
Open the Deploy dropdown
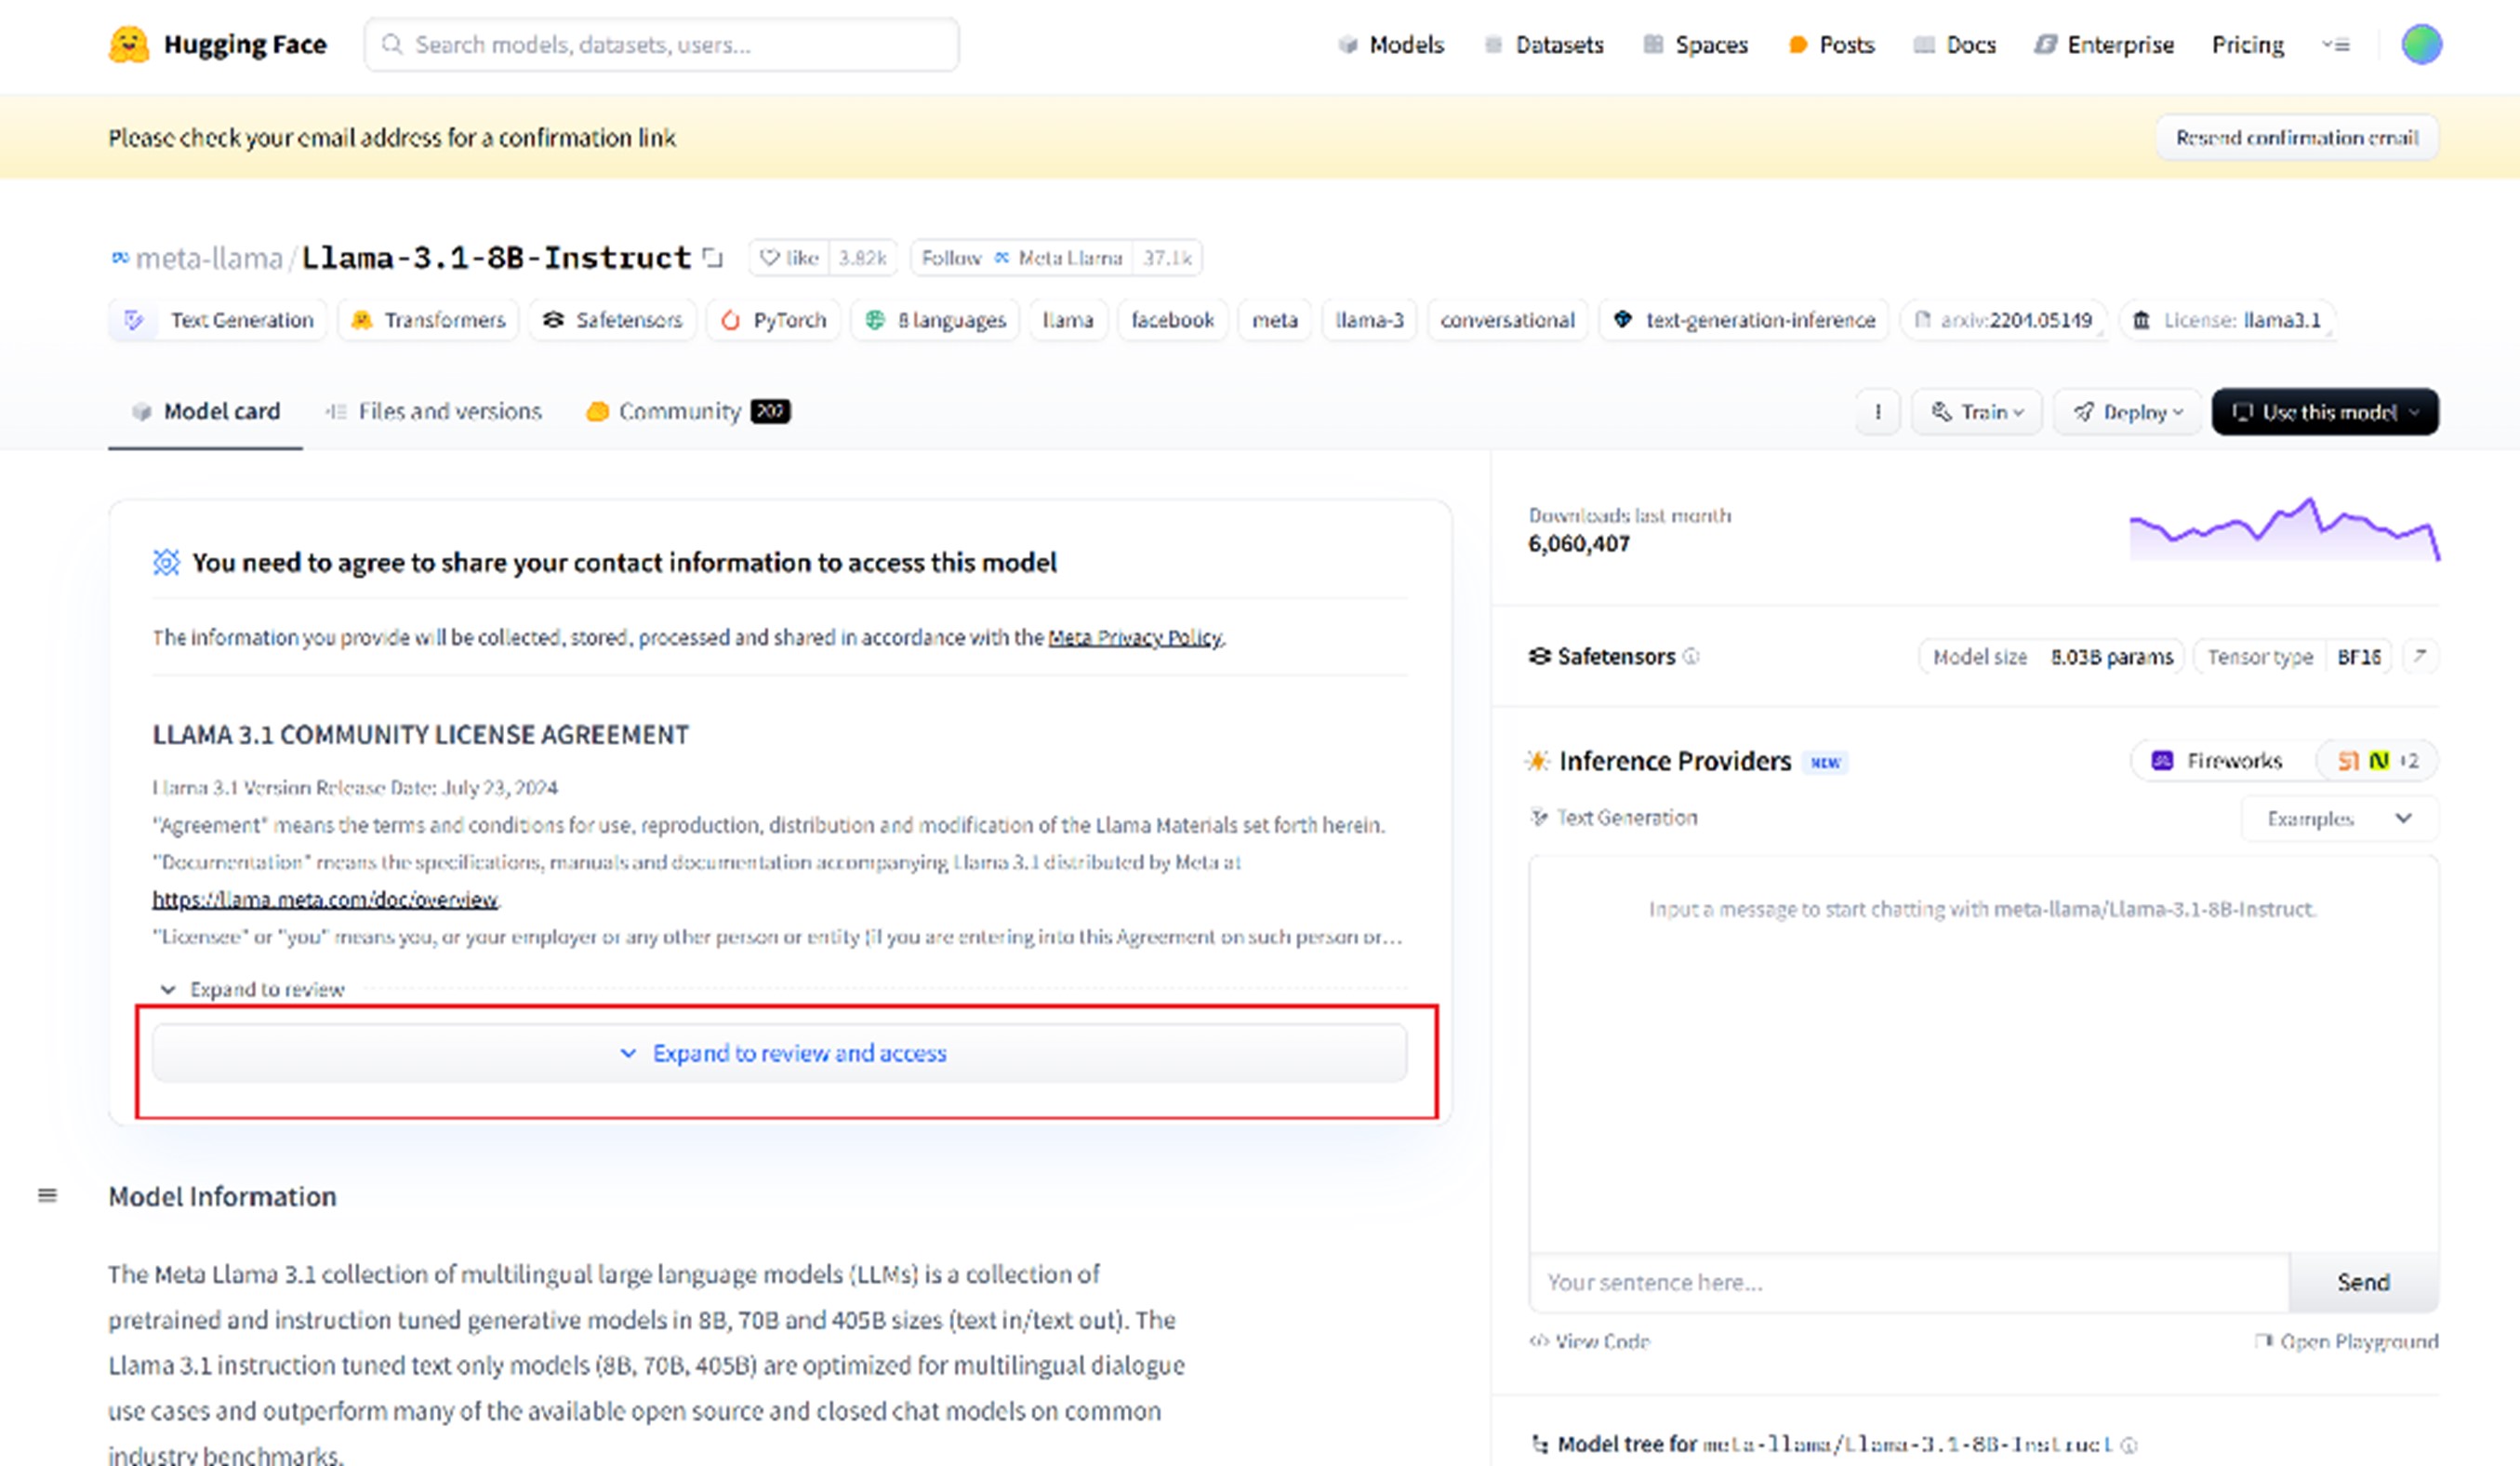click(2127, 412)
